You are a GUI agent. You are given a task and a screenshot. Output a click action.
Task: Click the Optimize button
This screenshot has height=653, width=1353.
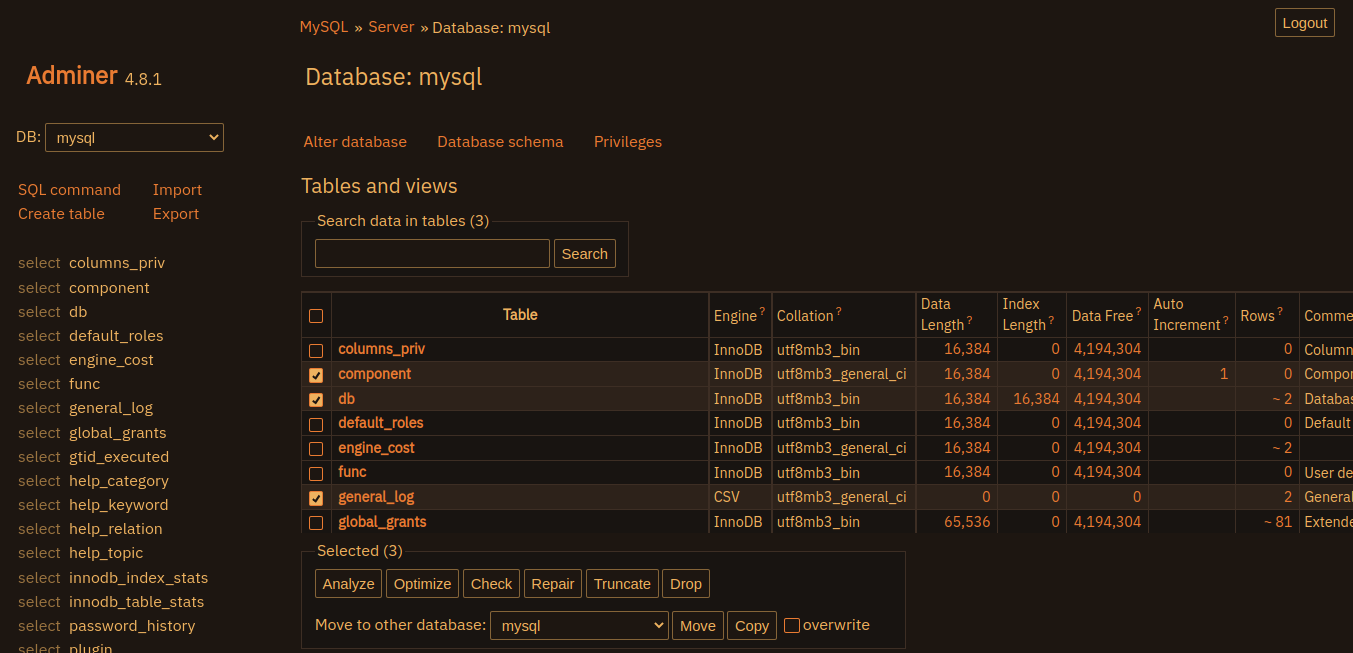click(423, 584)
